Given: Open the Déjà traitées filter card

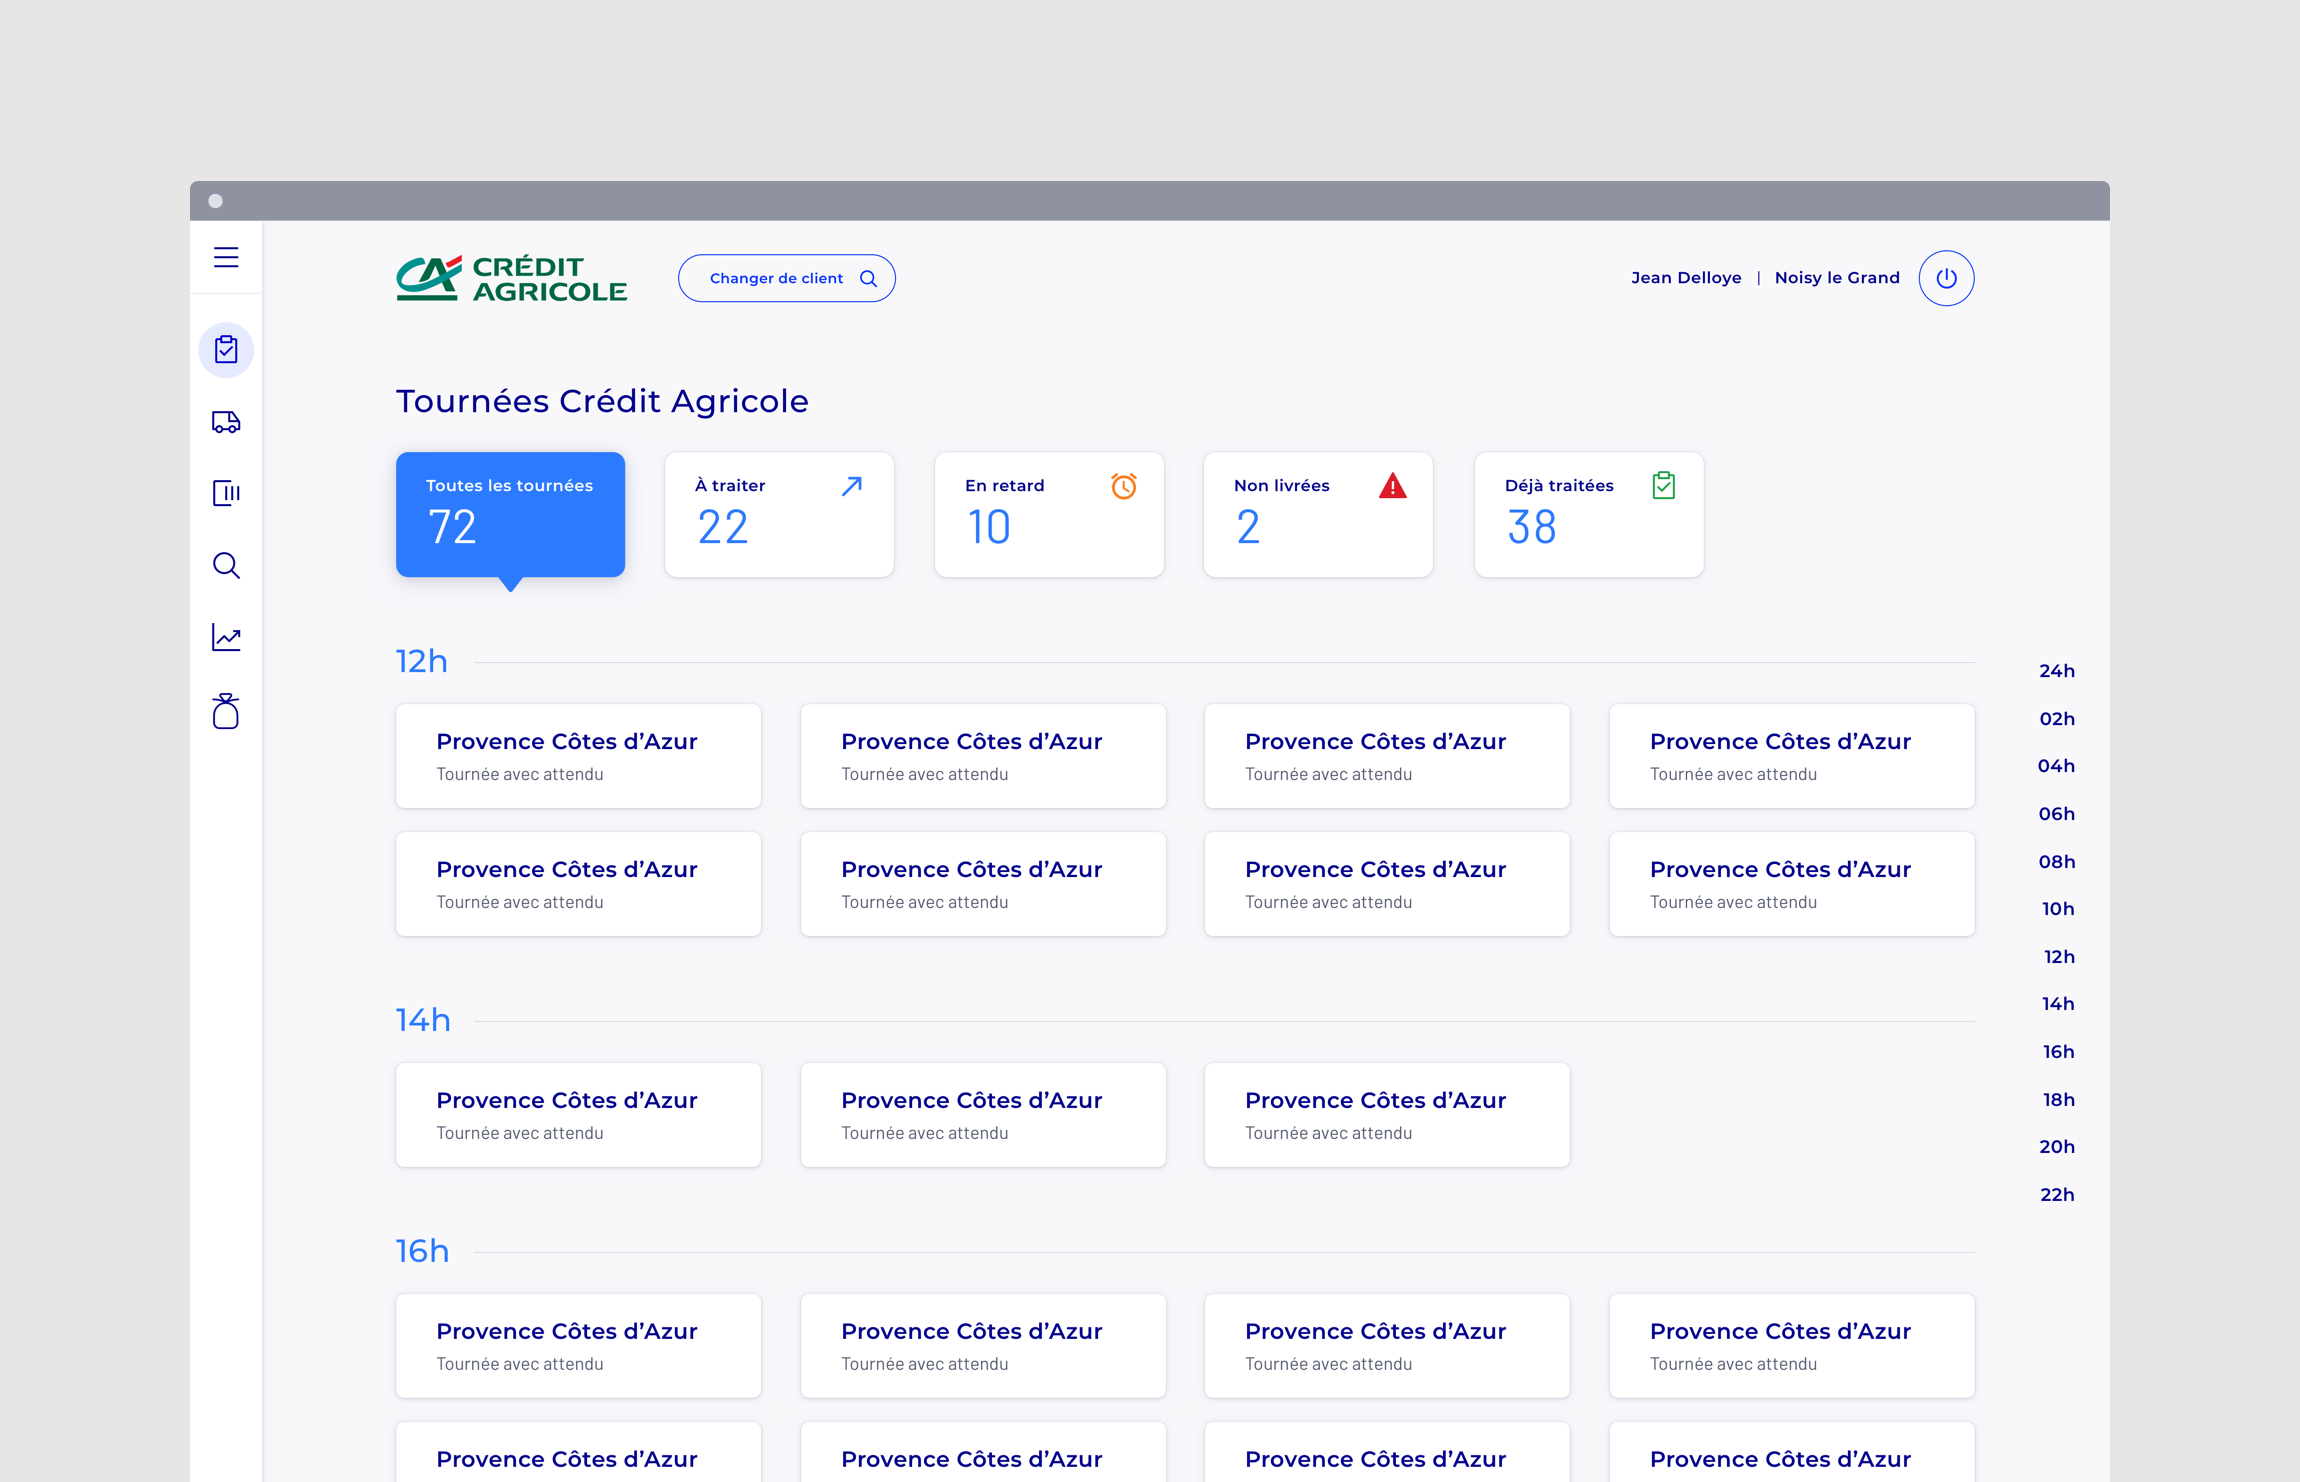Looking at the screenshot, I should pyautogui.click(x=1588, y=514).
